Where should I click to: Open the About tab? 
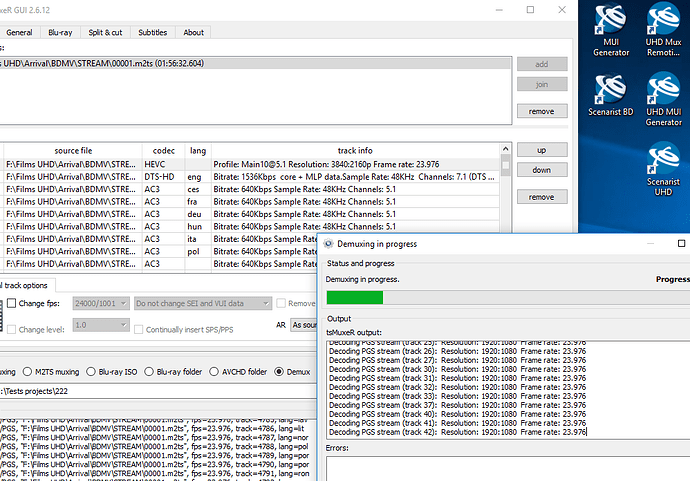193,33
